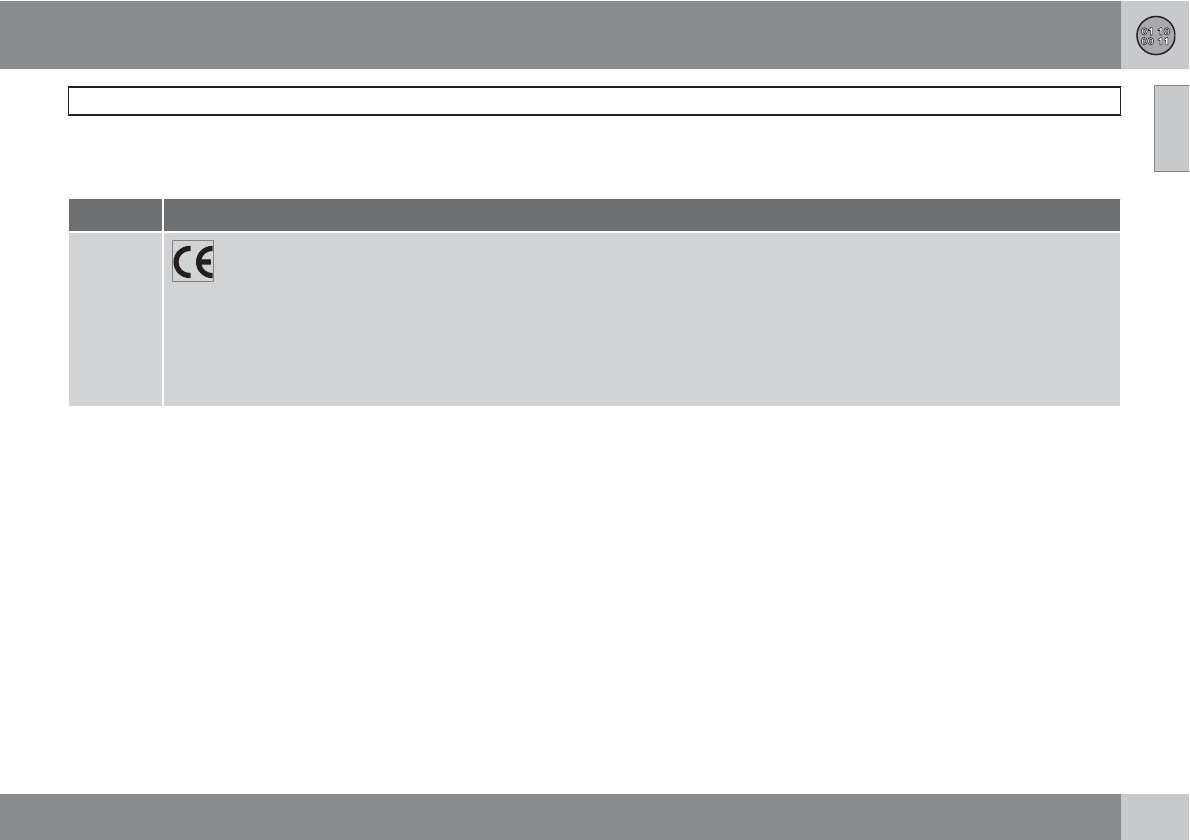This screenshot has height=840, width=1190.
Task: Click inside the empty outlined title box
Action: [594, 101]
